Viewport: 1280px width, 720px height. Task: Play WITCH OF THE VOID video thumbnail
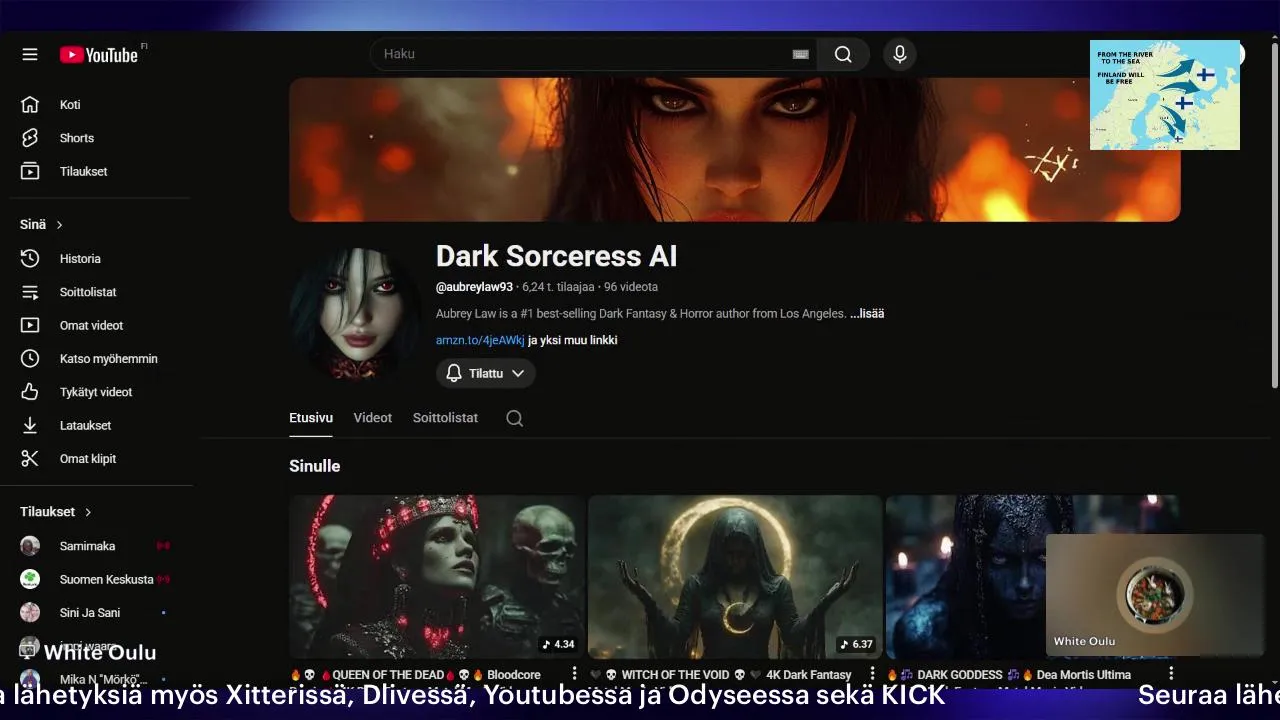735,577
